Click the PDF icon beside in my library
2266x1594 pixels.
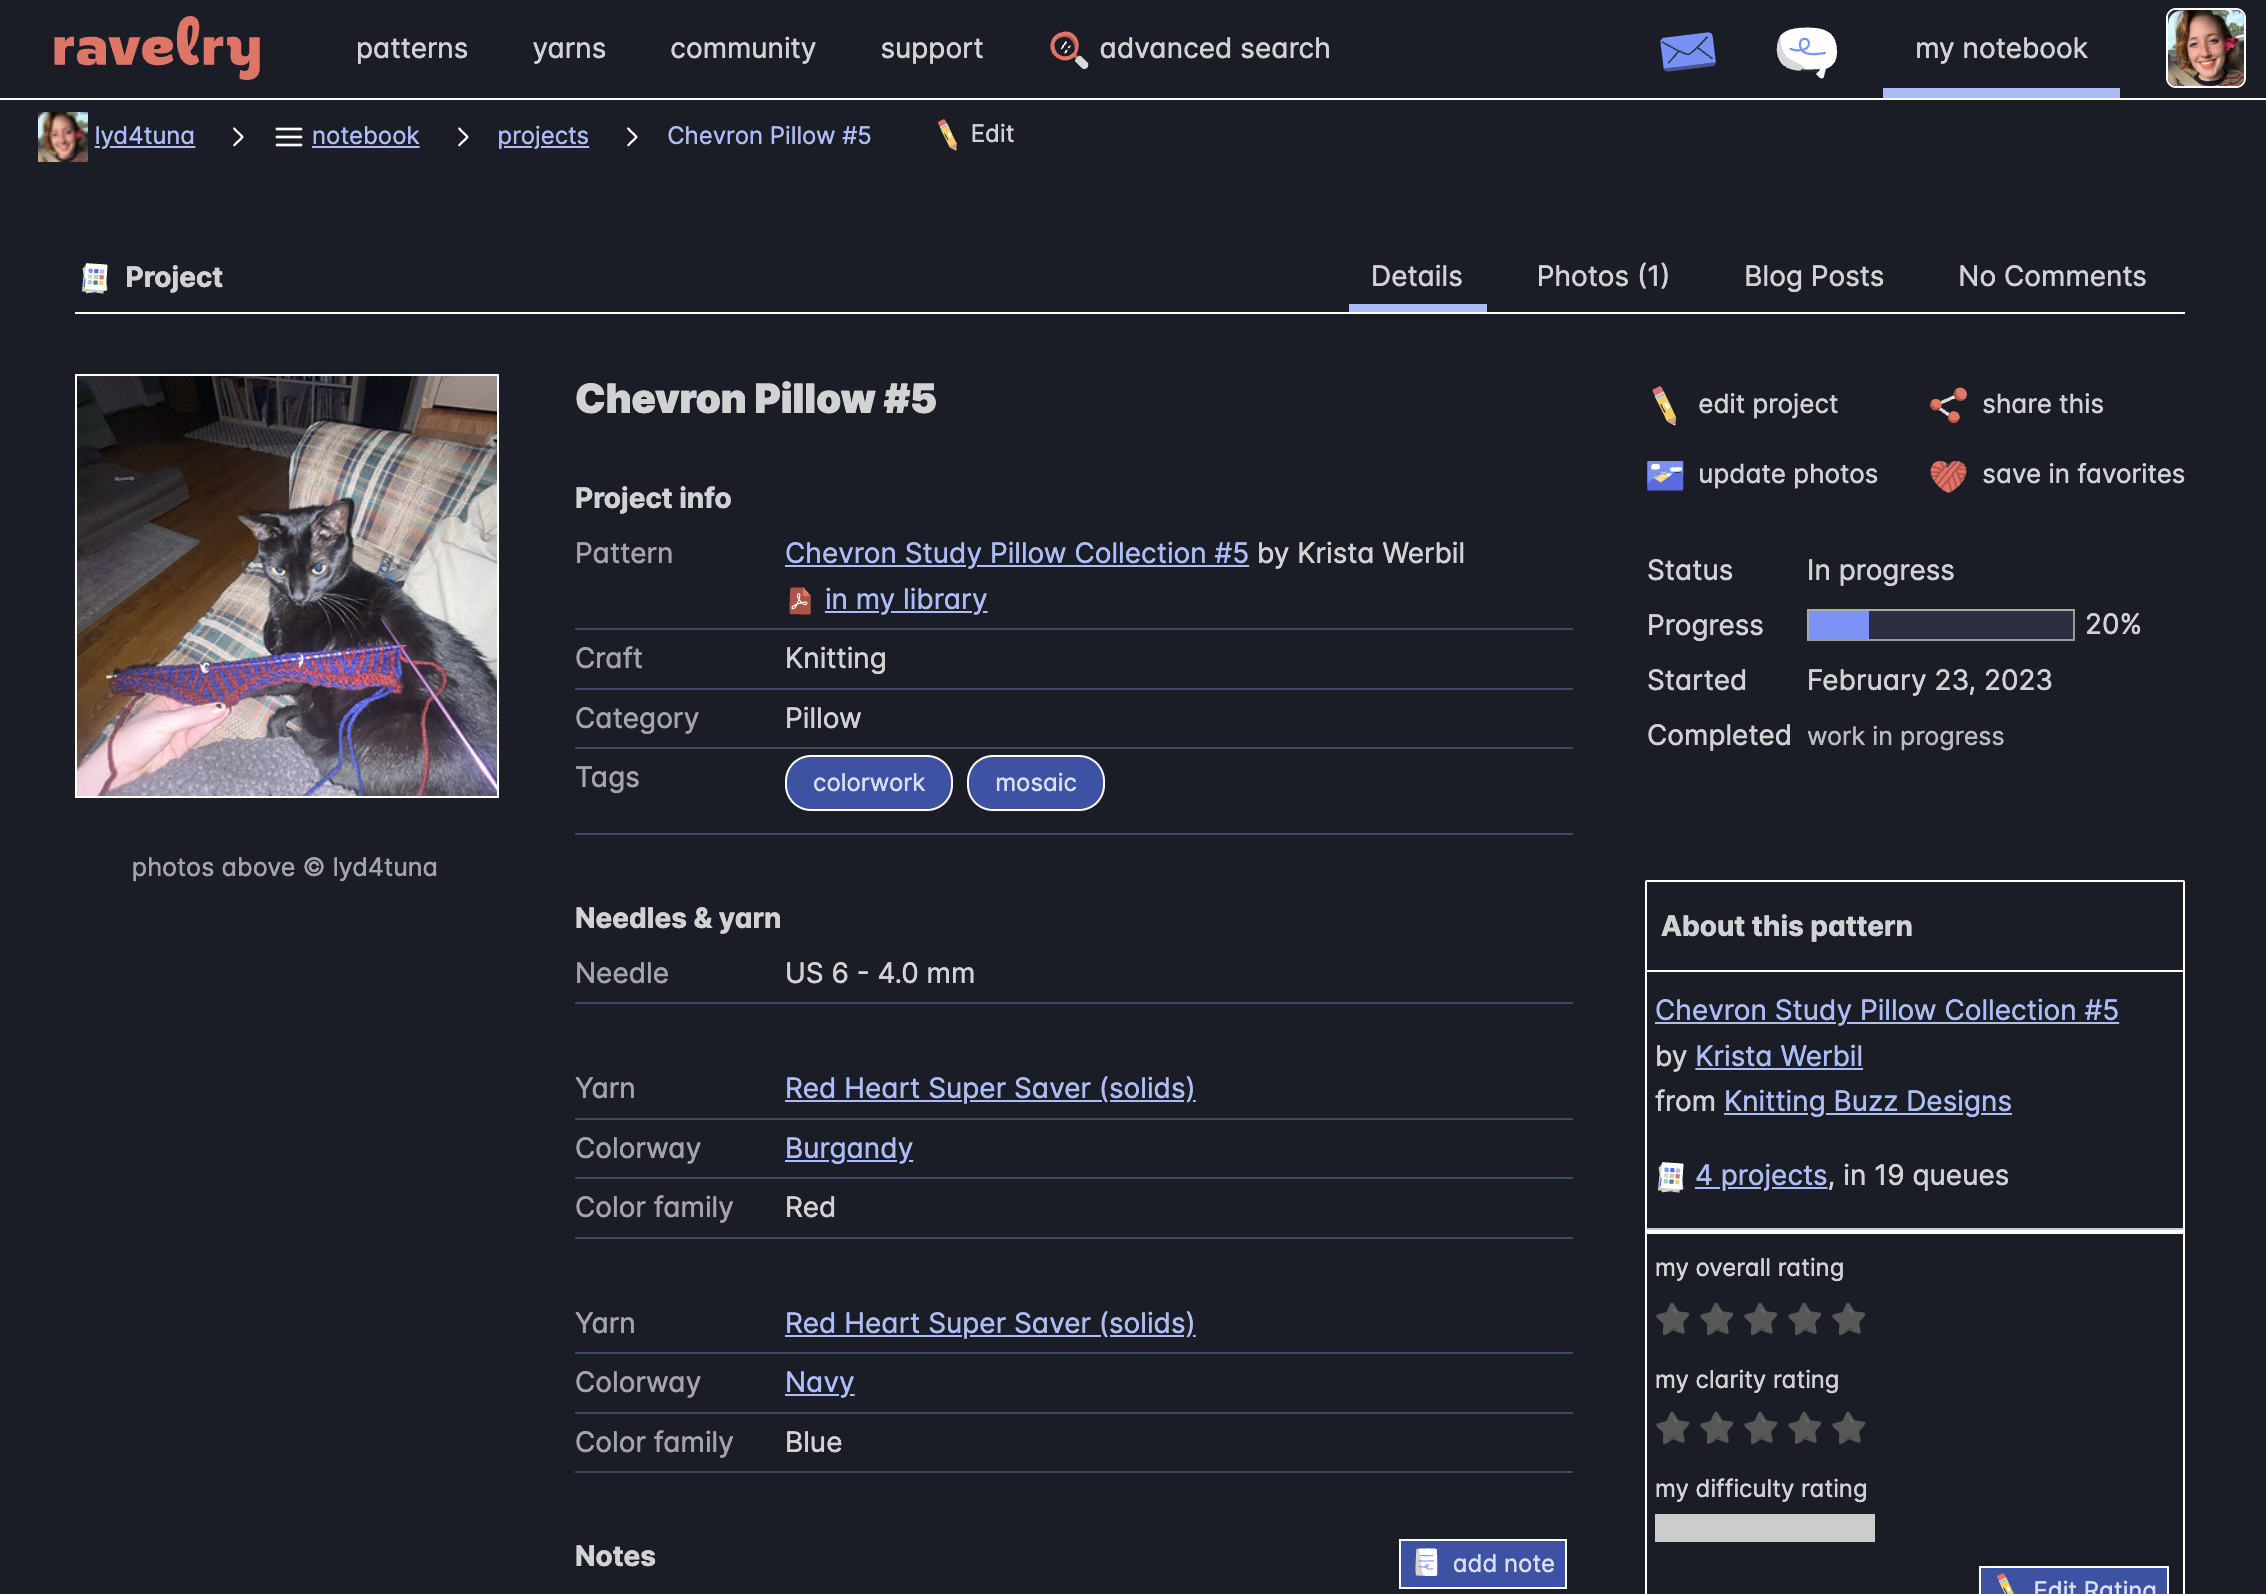point(799,600)
